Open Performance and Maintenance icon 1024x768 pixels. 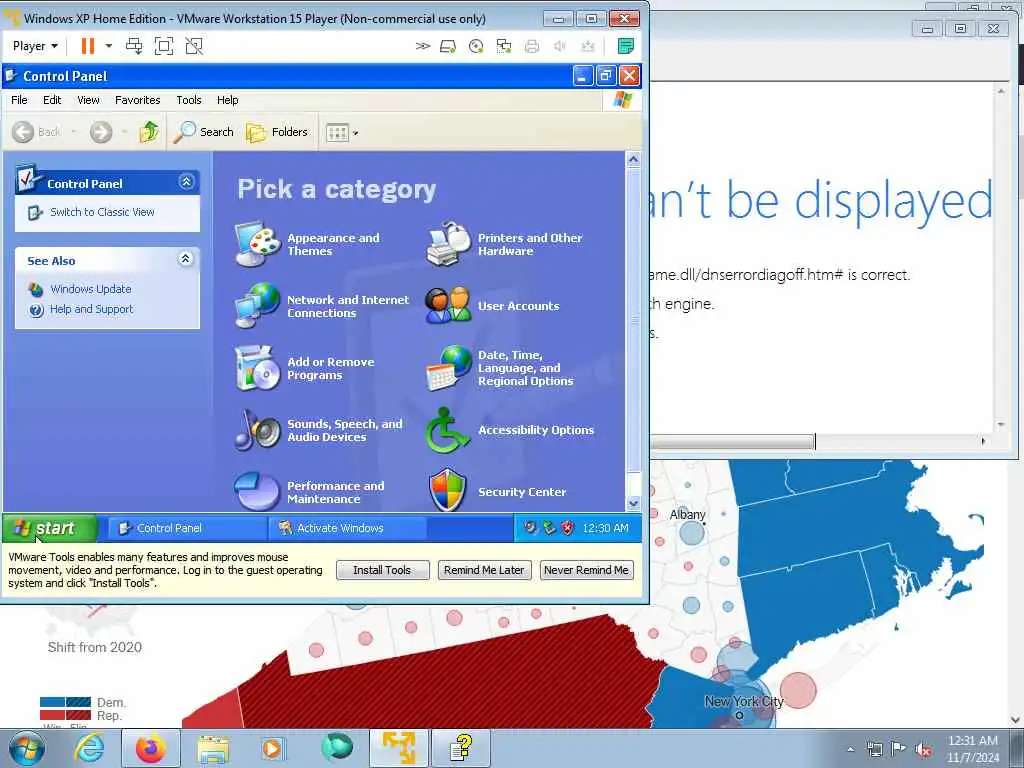click(x=257, y=491)
